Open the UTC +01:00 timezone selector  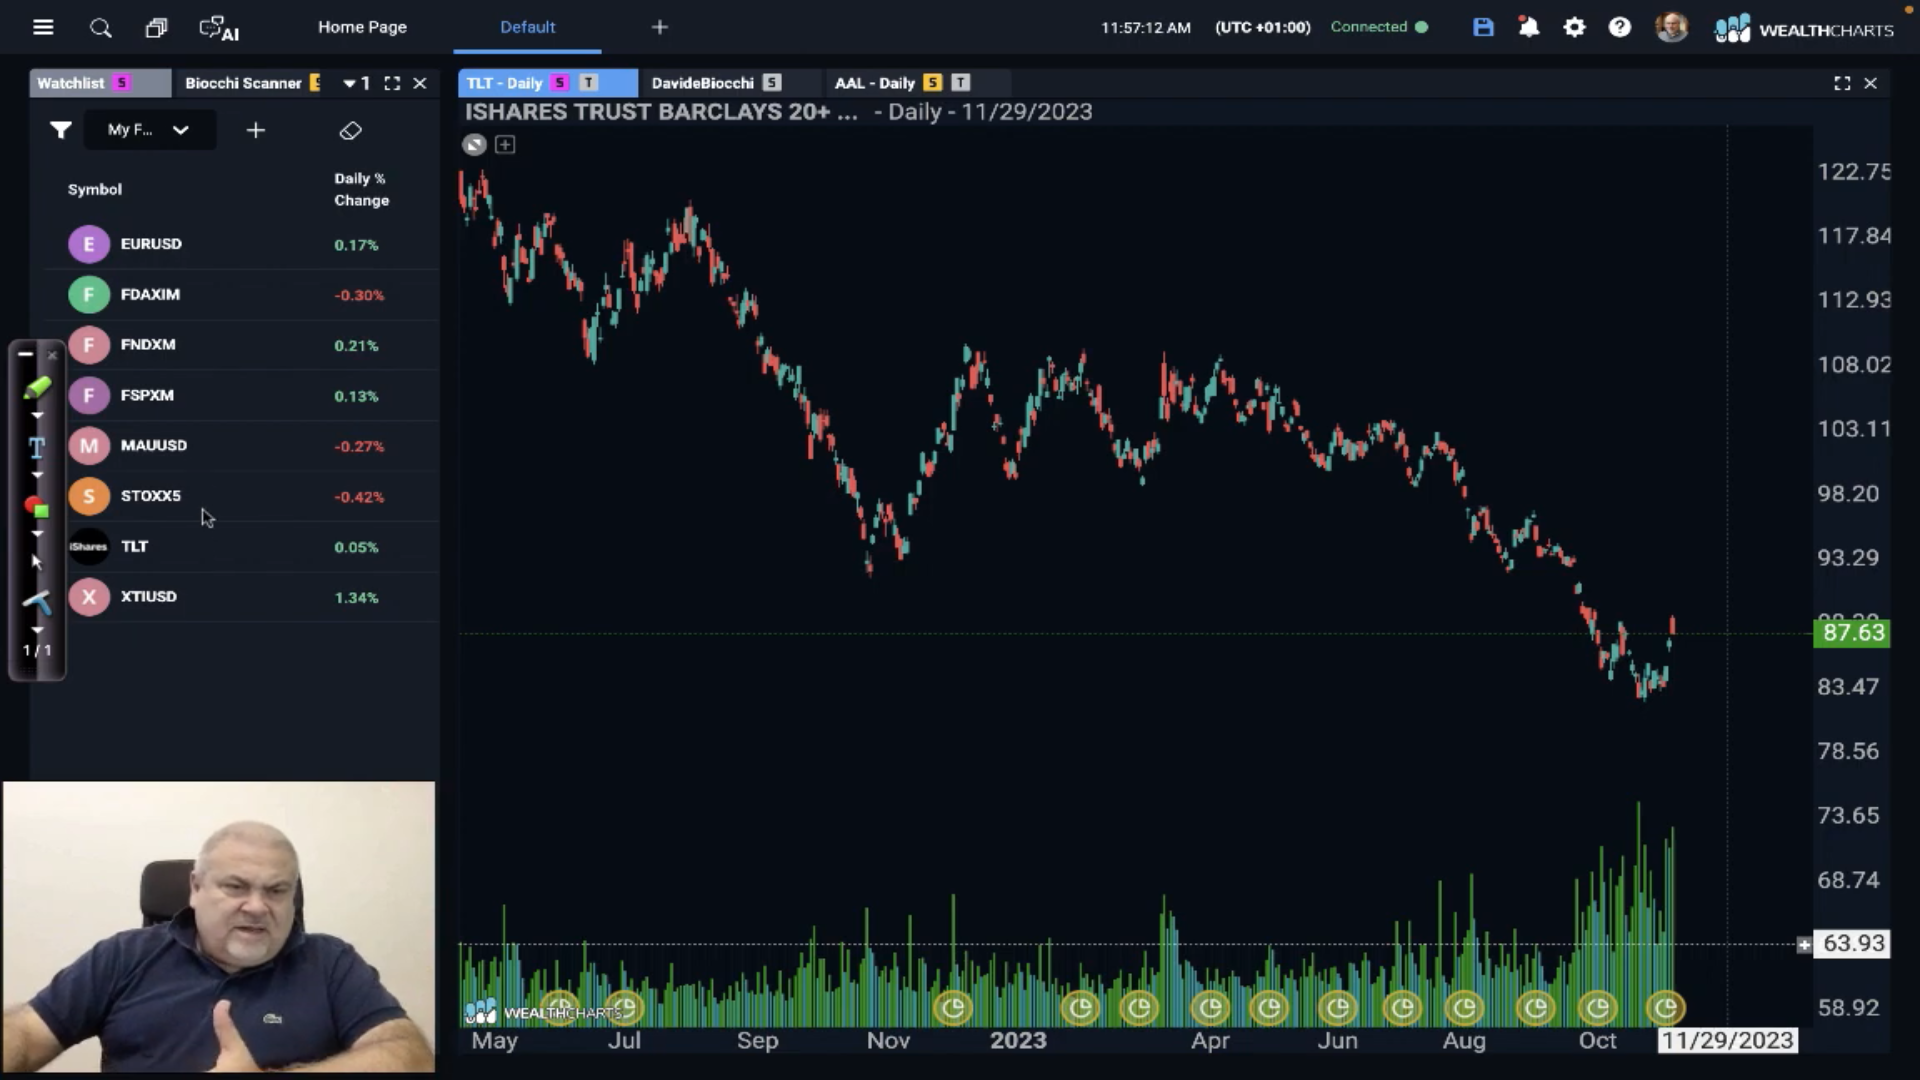[x=1262, y=27]
